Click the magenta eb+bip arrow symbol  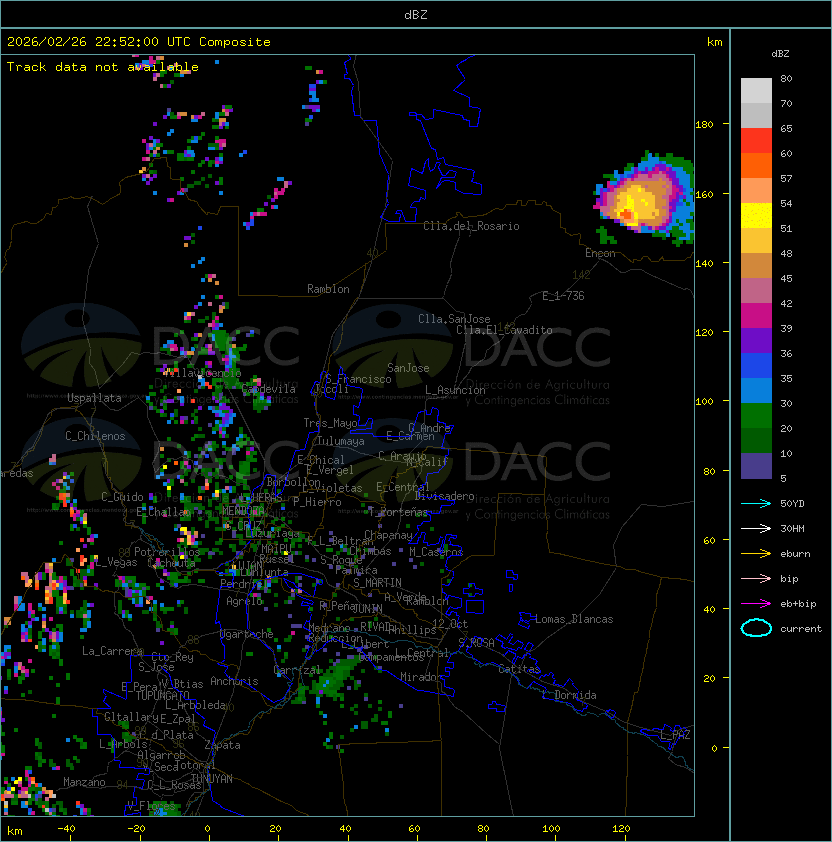tap(756, 604)
